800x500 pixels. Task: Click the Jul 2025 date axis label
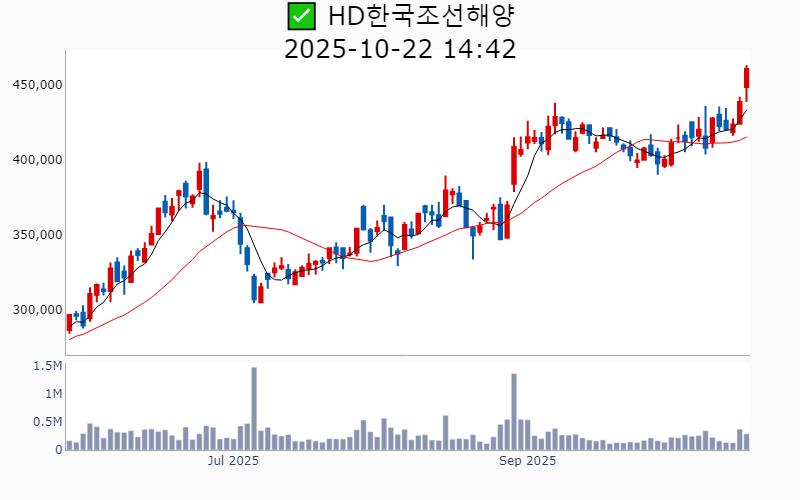click(233, 461)
